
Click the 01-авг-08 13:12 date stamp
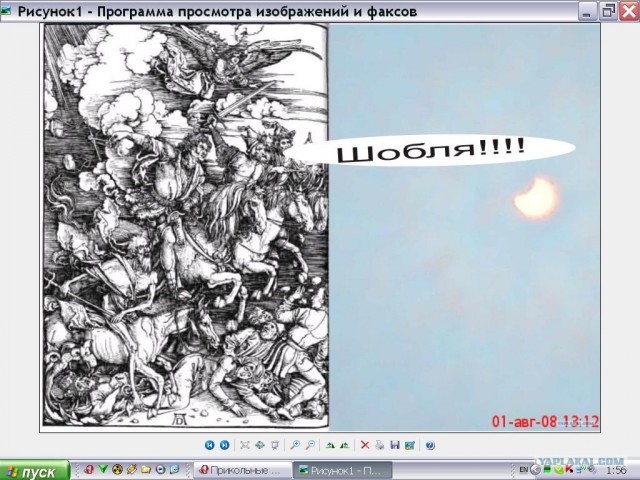click(545, 421)
